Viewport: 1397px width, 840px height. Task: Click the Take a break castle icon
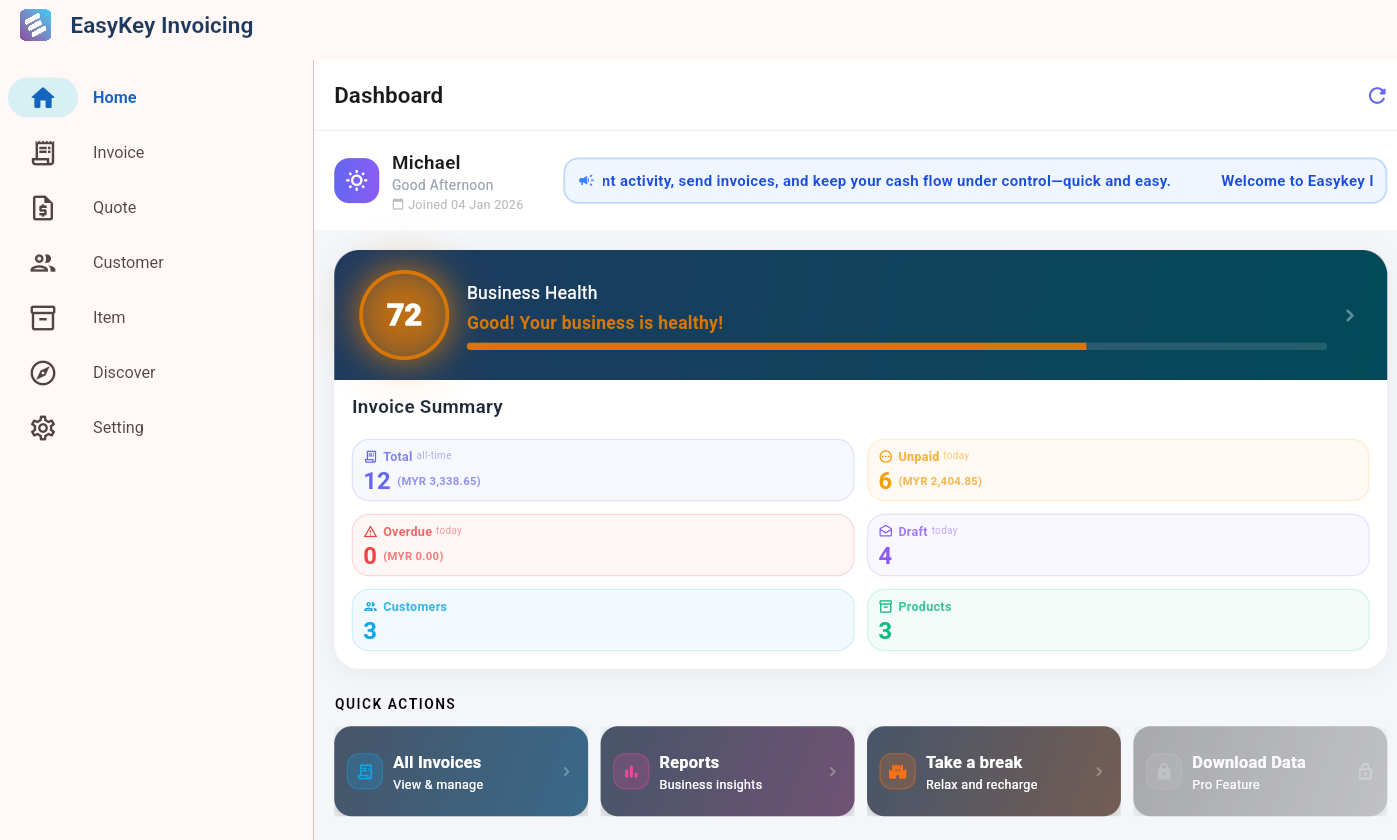(898, 771)
